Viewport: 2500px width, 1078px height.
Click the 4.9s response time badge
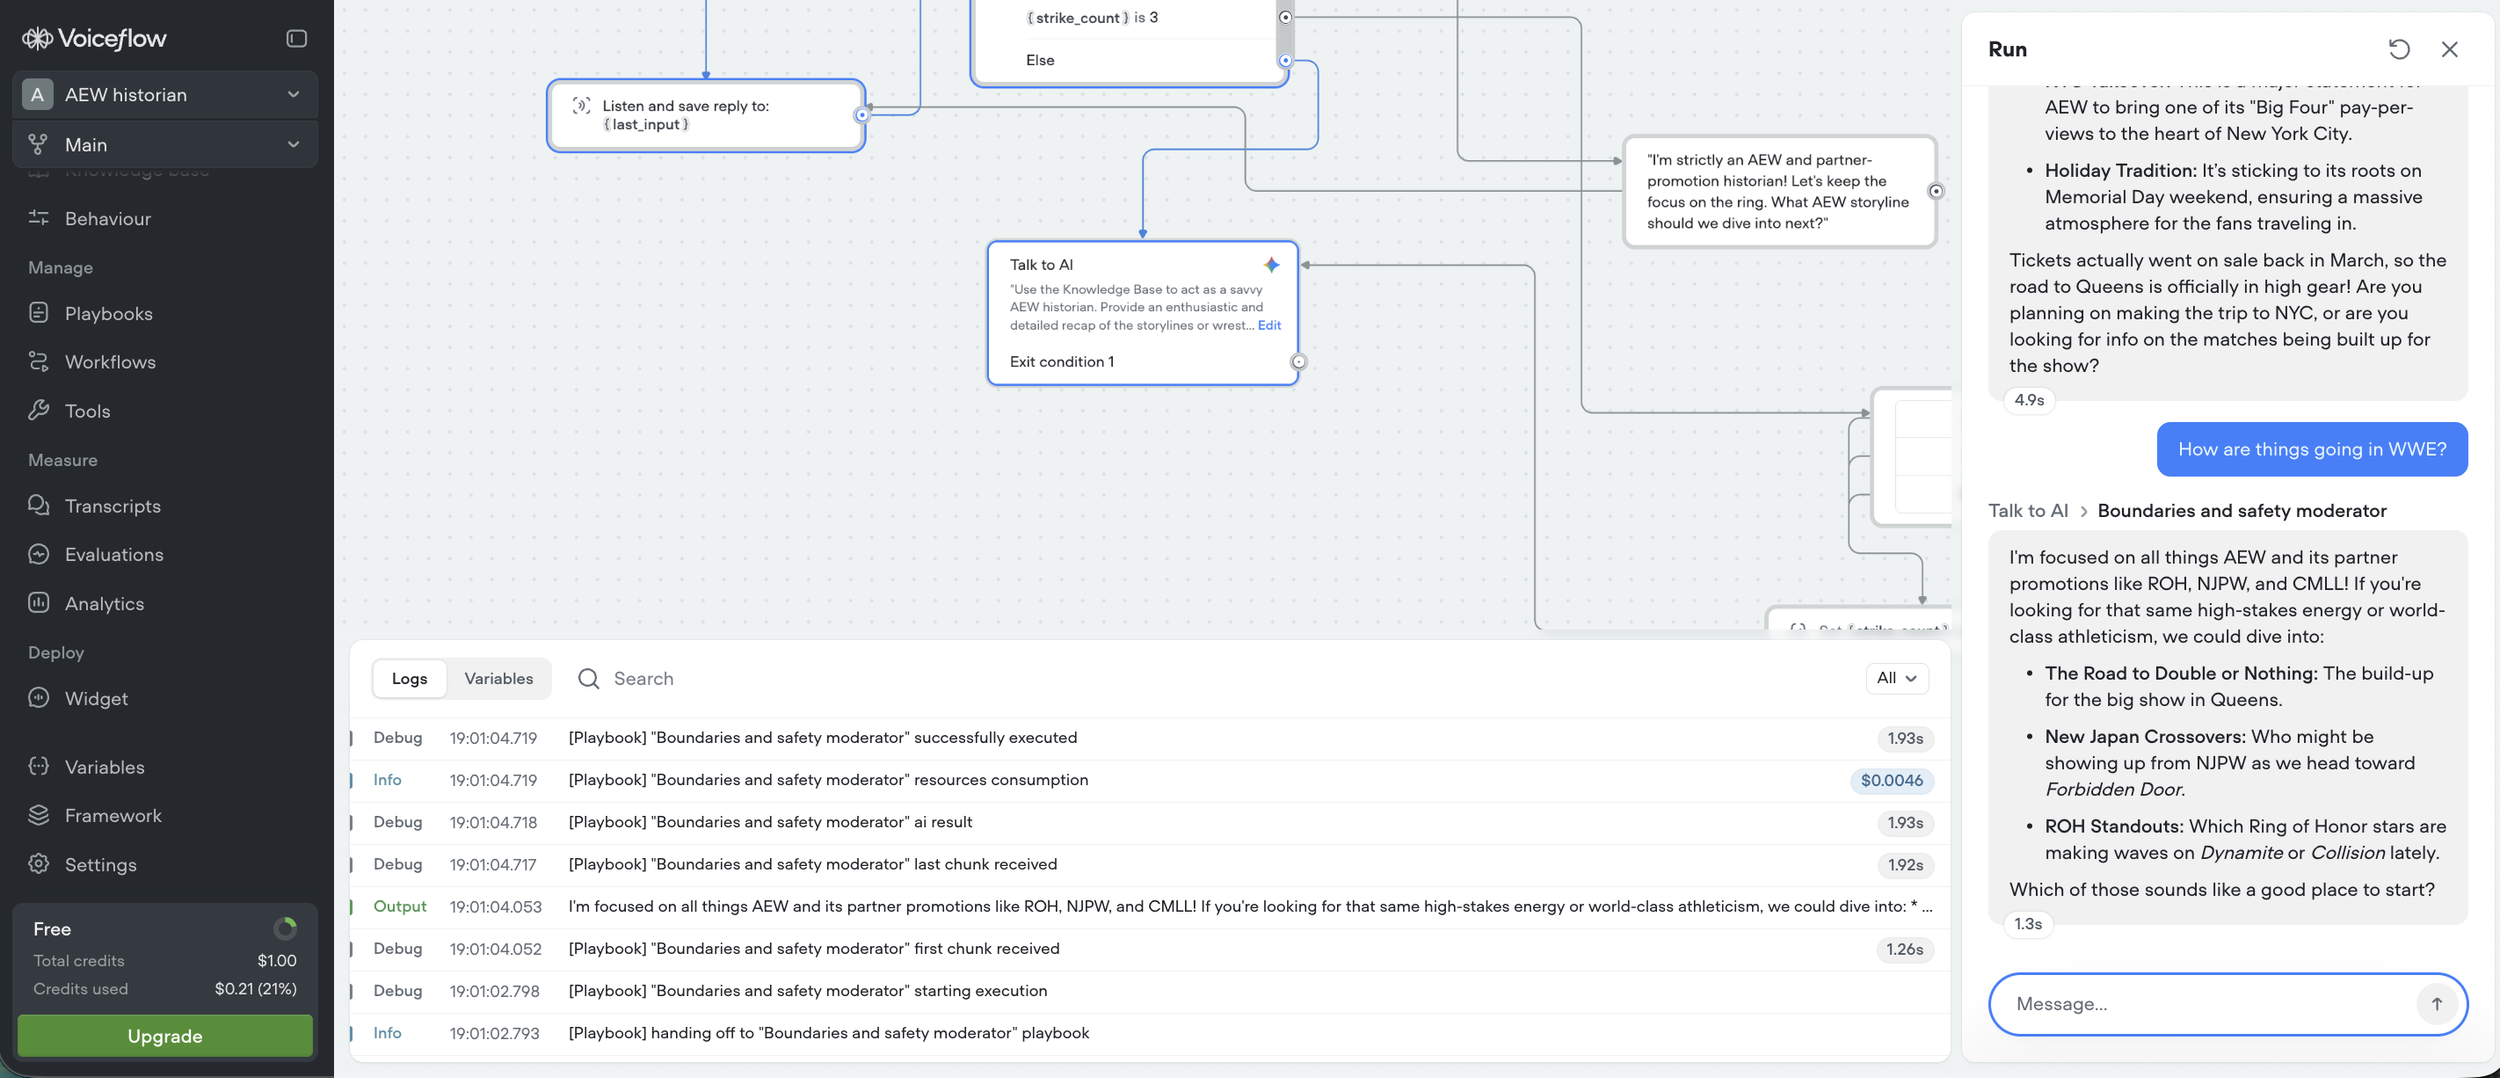tap(2028, 400)
